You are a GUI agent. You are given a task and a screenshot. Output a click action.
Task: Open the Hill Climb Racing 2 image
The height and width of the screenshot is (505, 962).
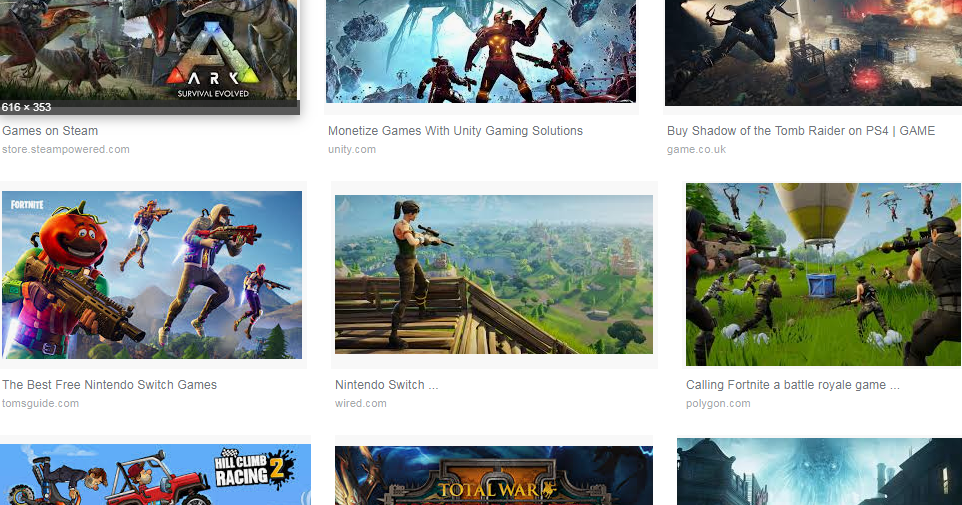click(x=155, y=474)
